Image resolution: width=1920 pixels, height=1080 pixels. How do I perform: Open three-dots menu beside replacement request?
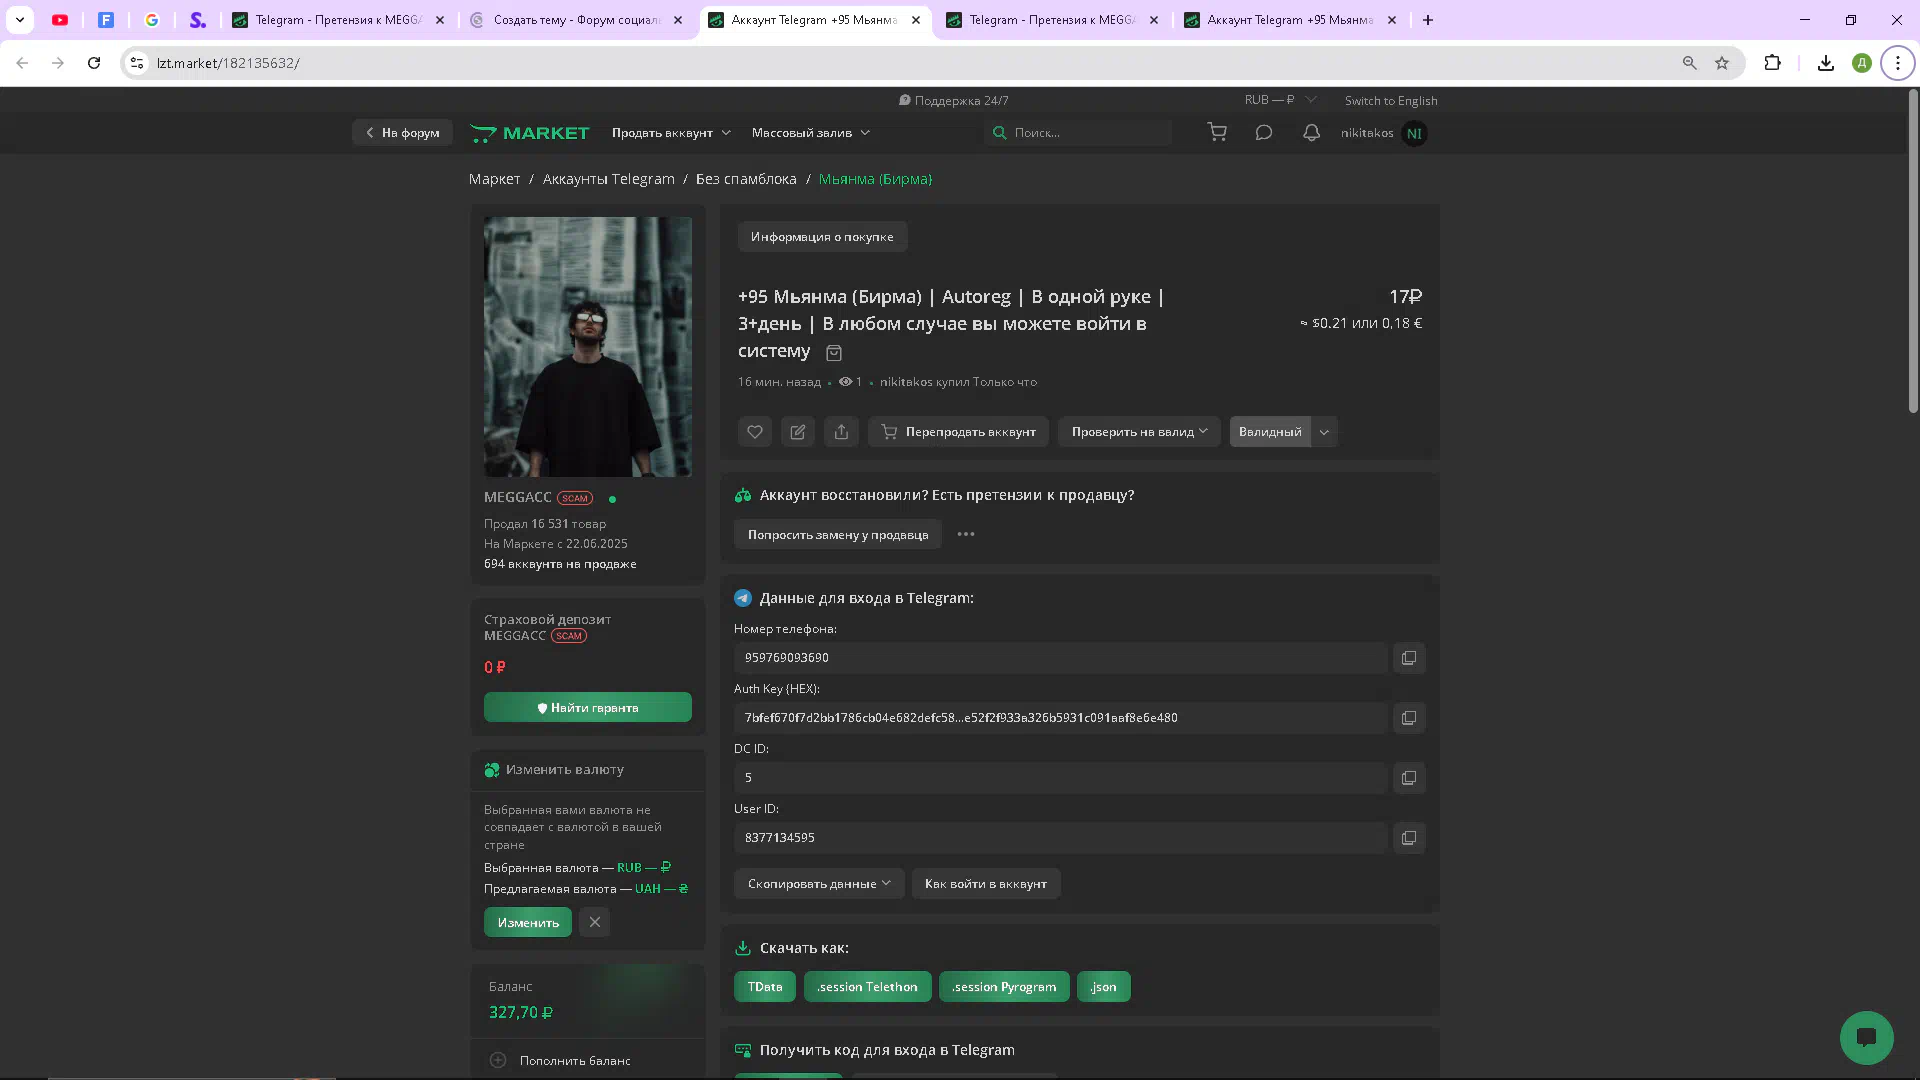(x=966, y=534)
